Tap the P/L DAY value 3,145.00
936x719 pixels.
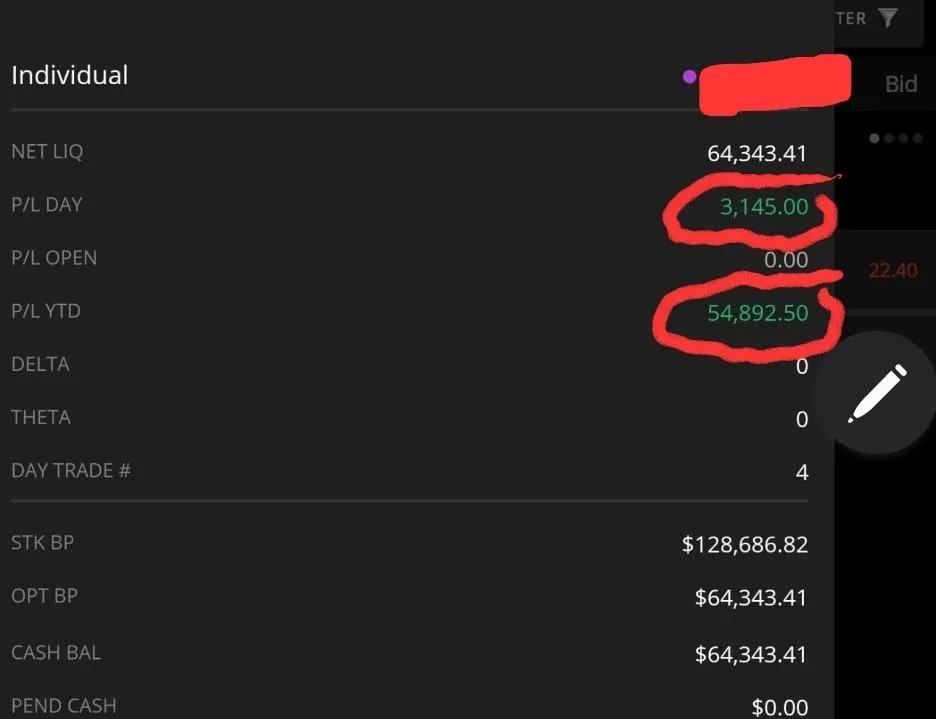click(x=764, y=207)
